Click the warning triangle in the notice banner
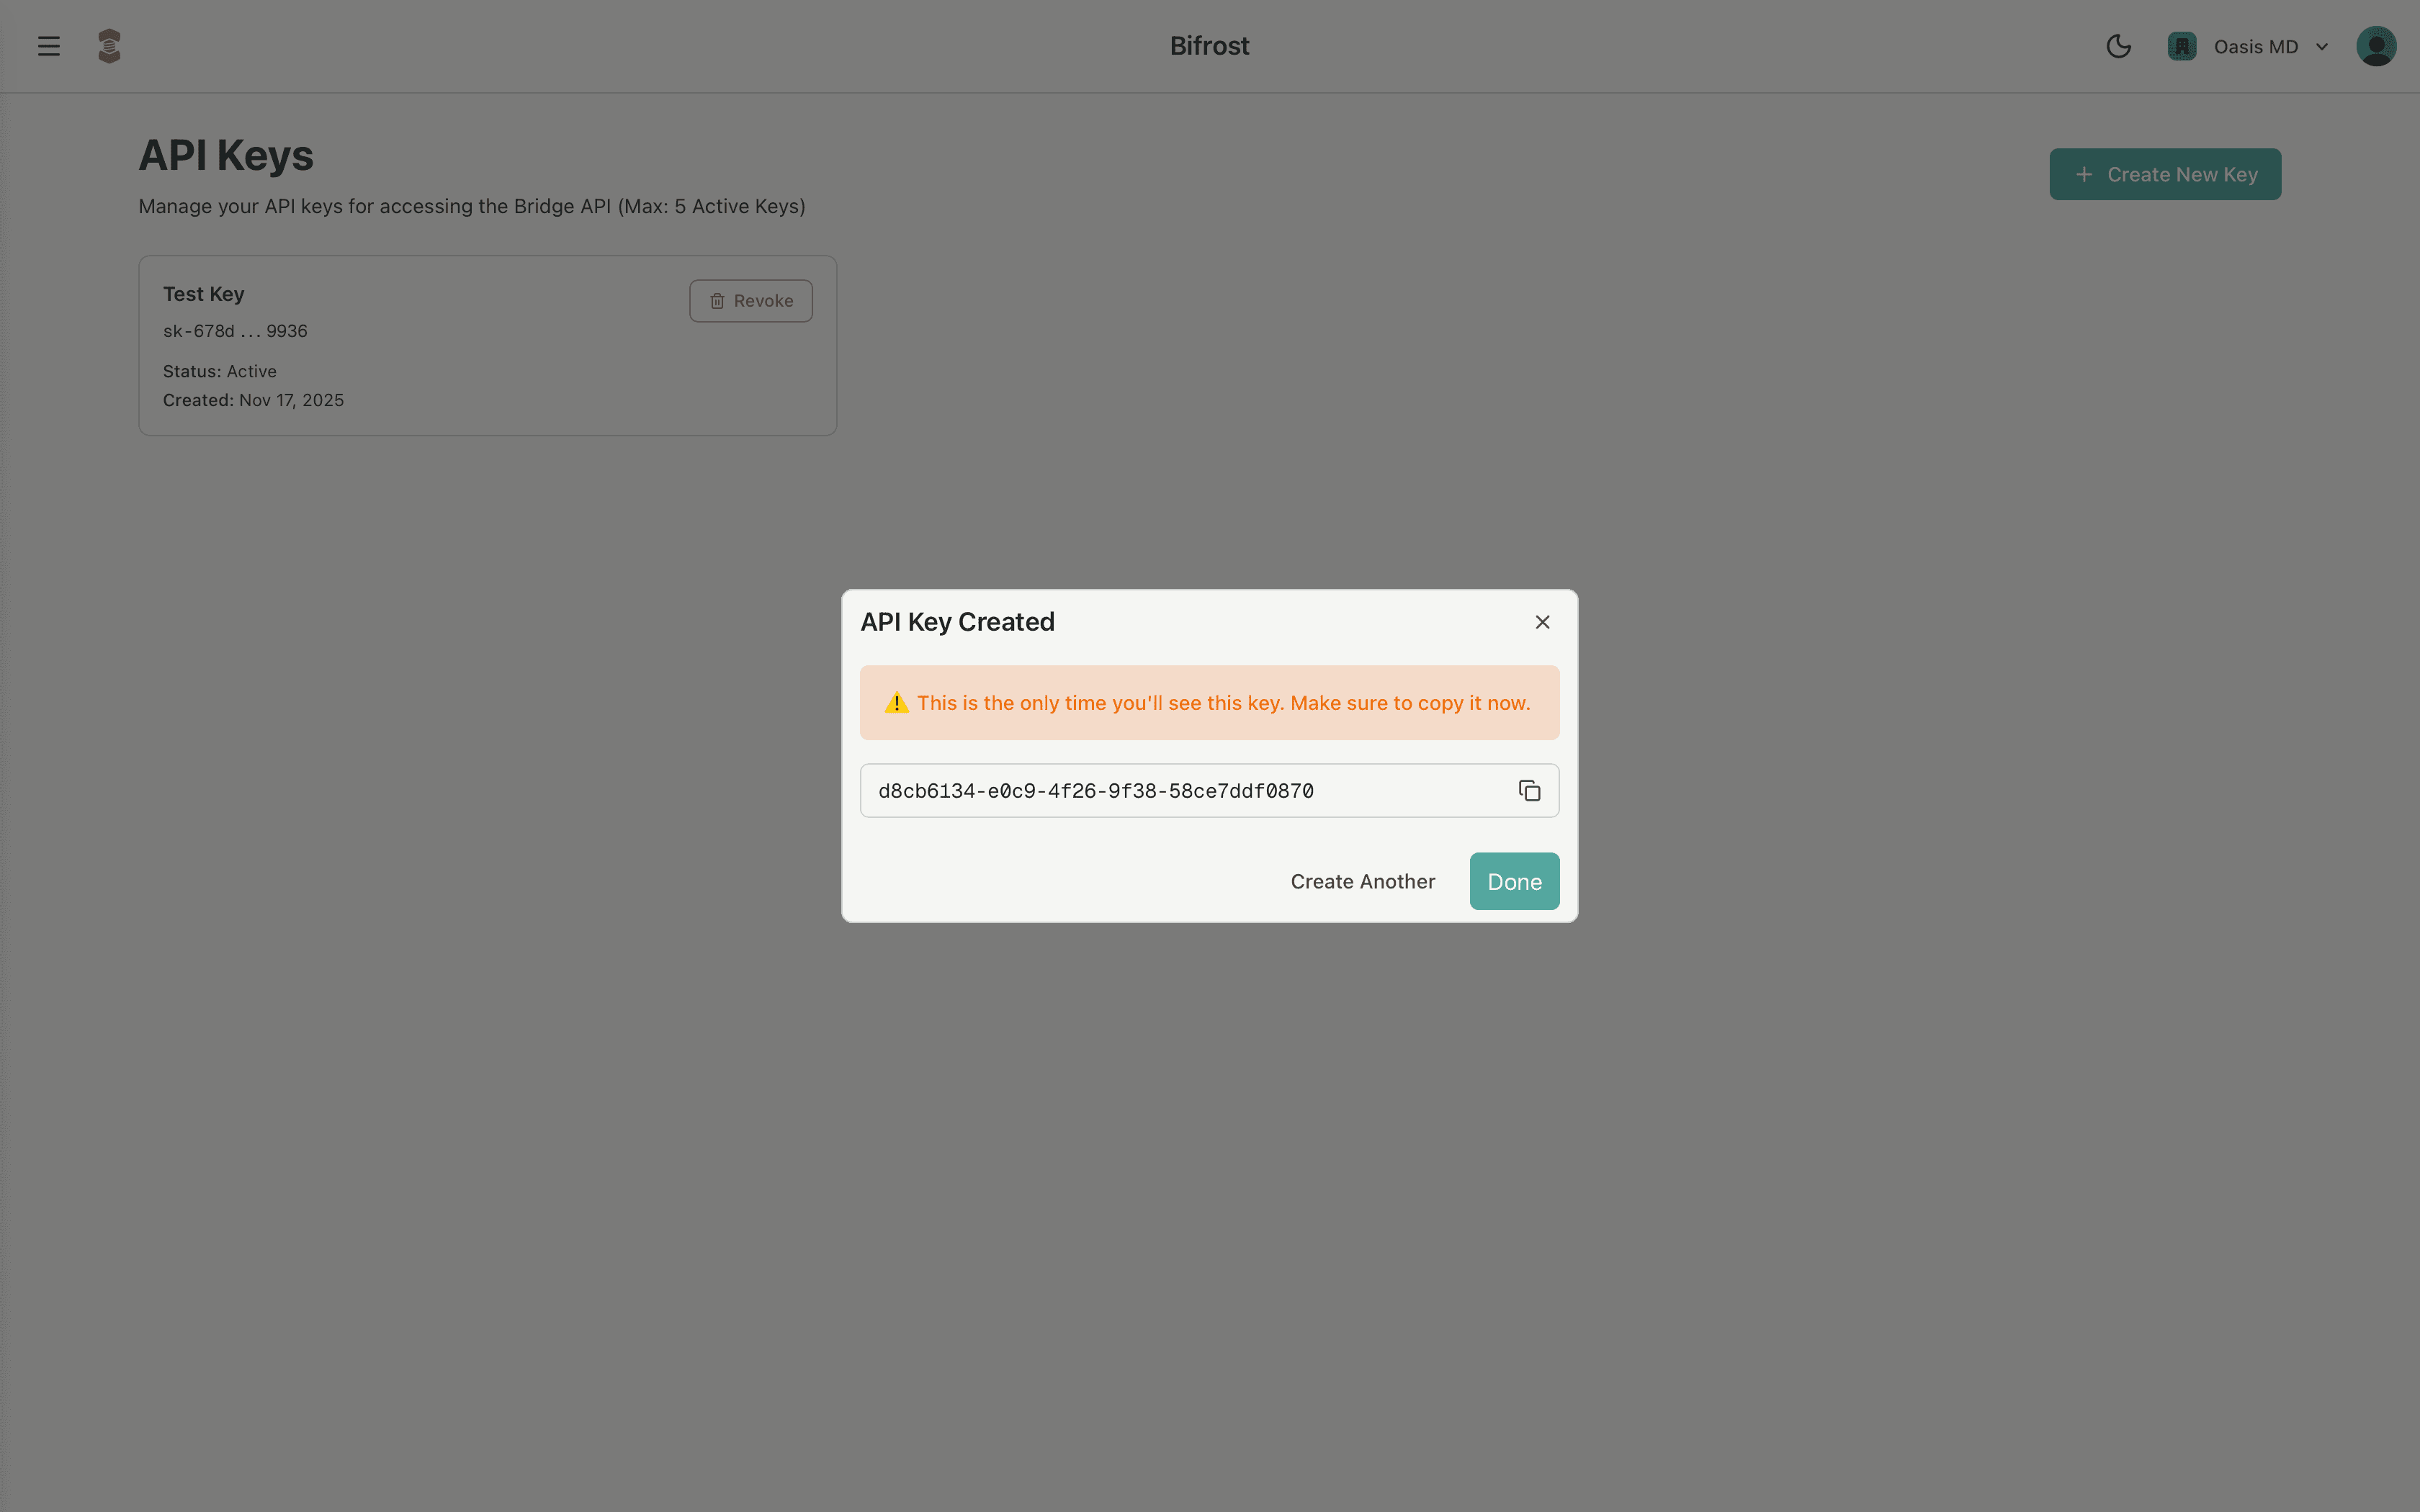 tap(895, 702)
